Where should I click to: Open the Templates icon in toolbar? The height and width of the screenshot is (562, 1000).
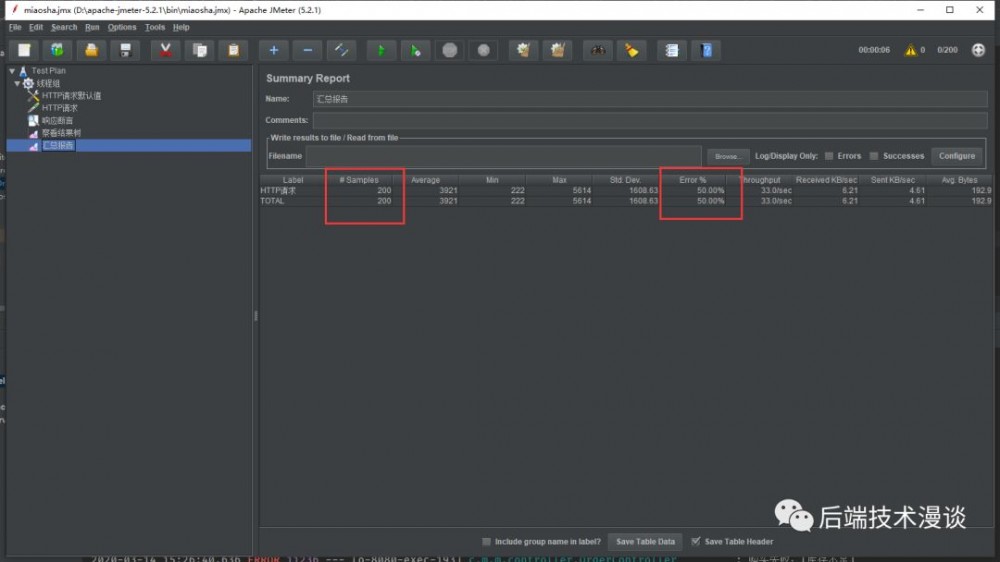coord(57,50)
